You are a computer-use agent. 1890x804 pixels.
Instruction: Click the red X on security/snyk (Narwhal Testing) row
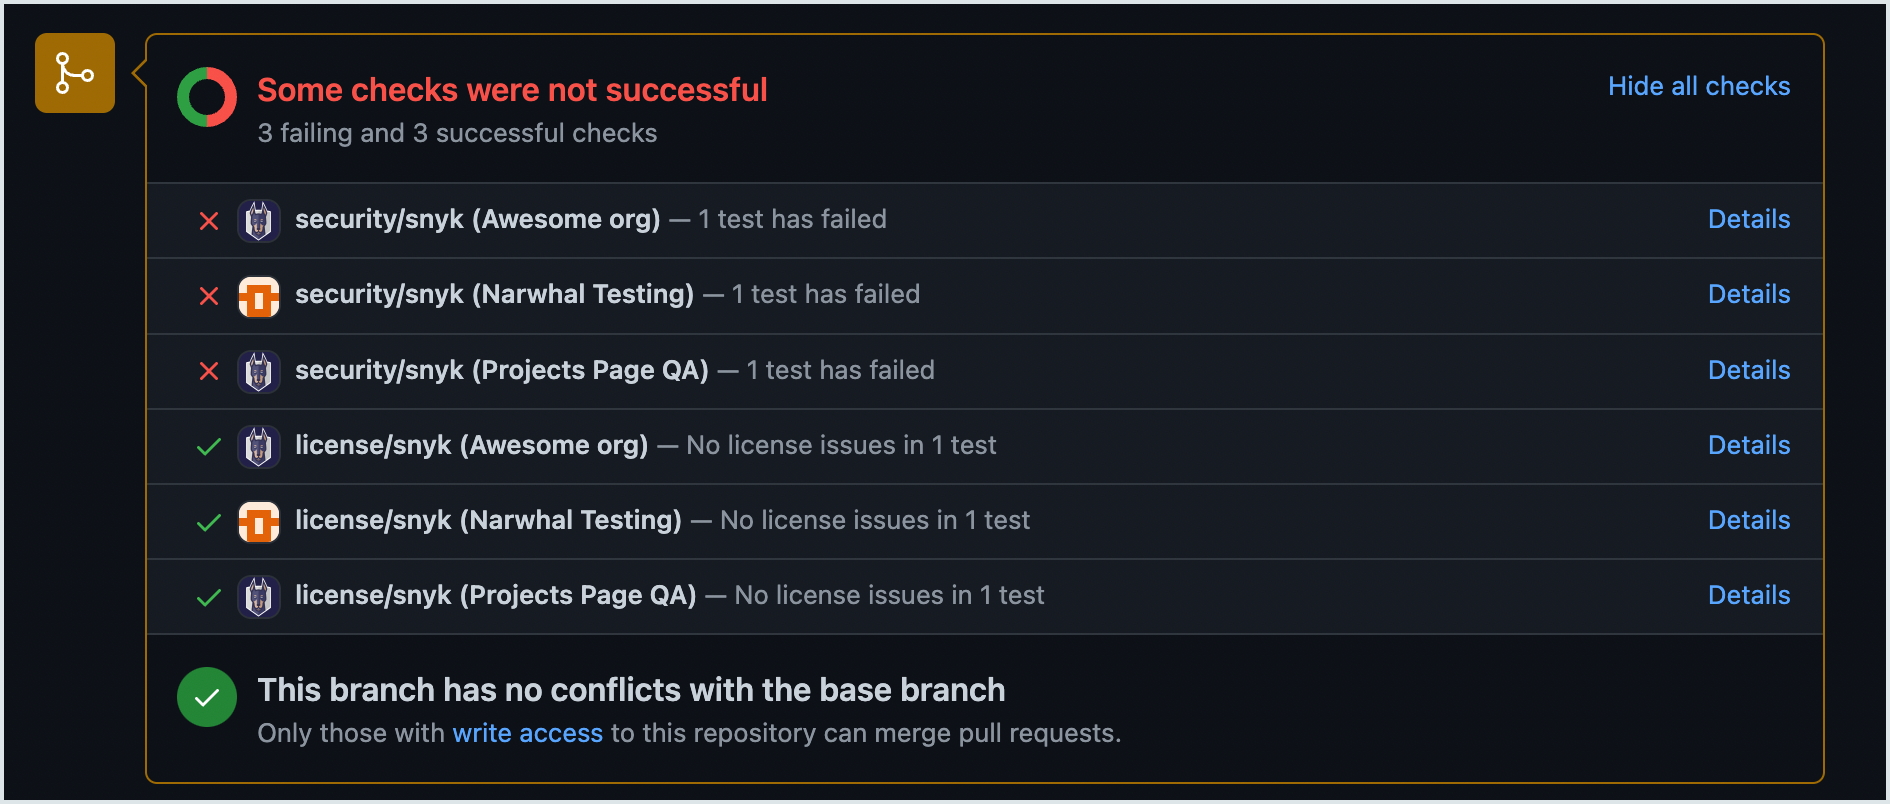point(208,296)
